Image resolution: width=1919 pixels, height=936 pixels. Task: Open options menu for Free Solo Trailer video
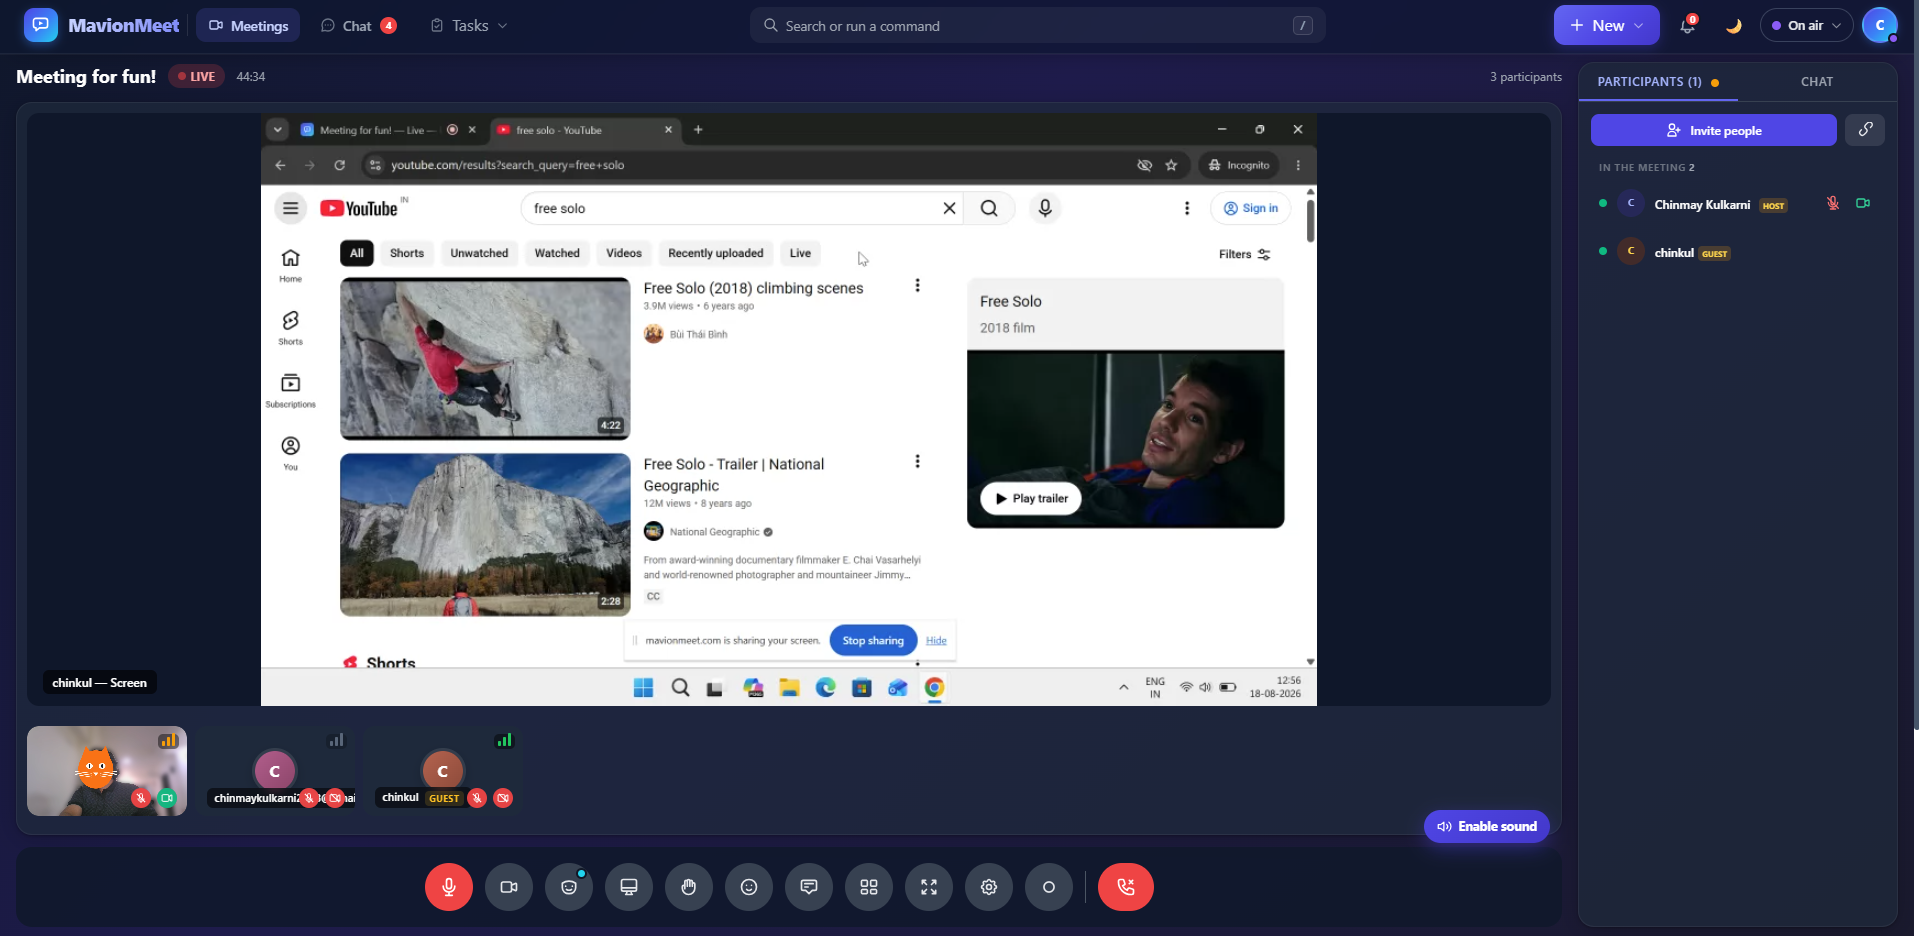[x=917, y=462]
